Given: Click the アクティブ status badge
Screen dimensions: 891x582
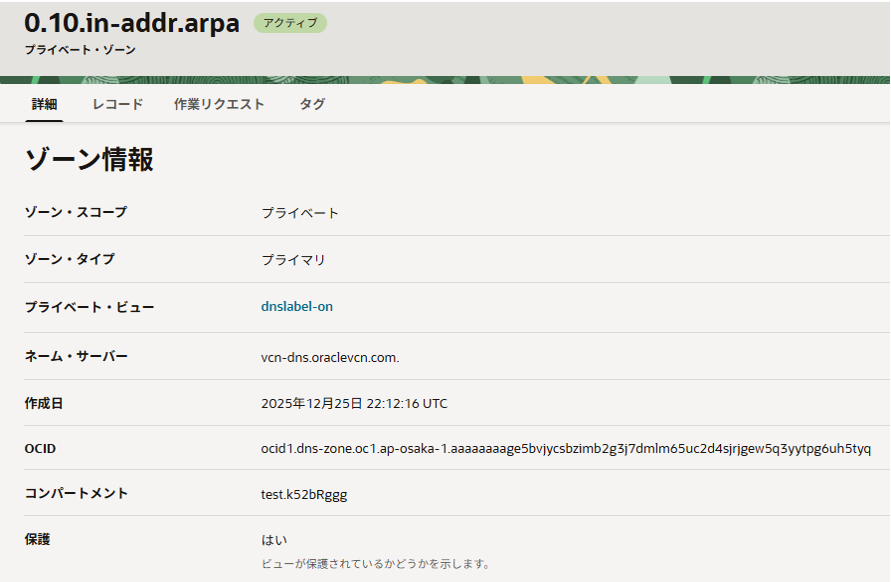Looking at the screenshot, I should point(290,23).
